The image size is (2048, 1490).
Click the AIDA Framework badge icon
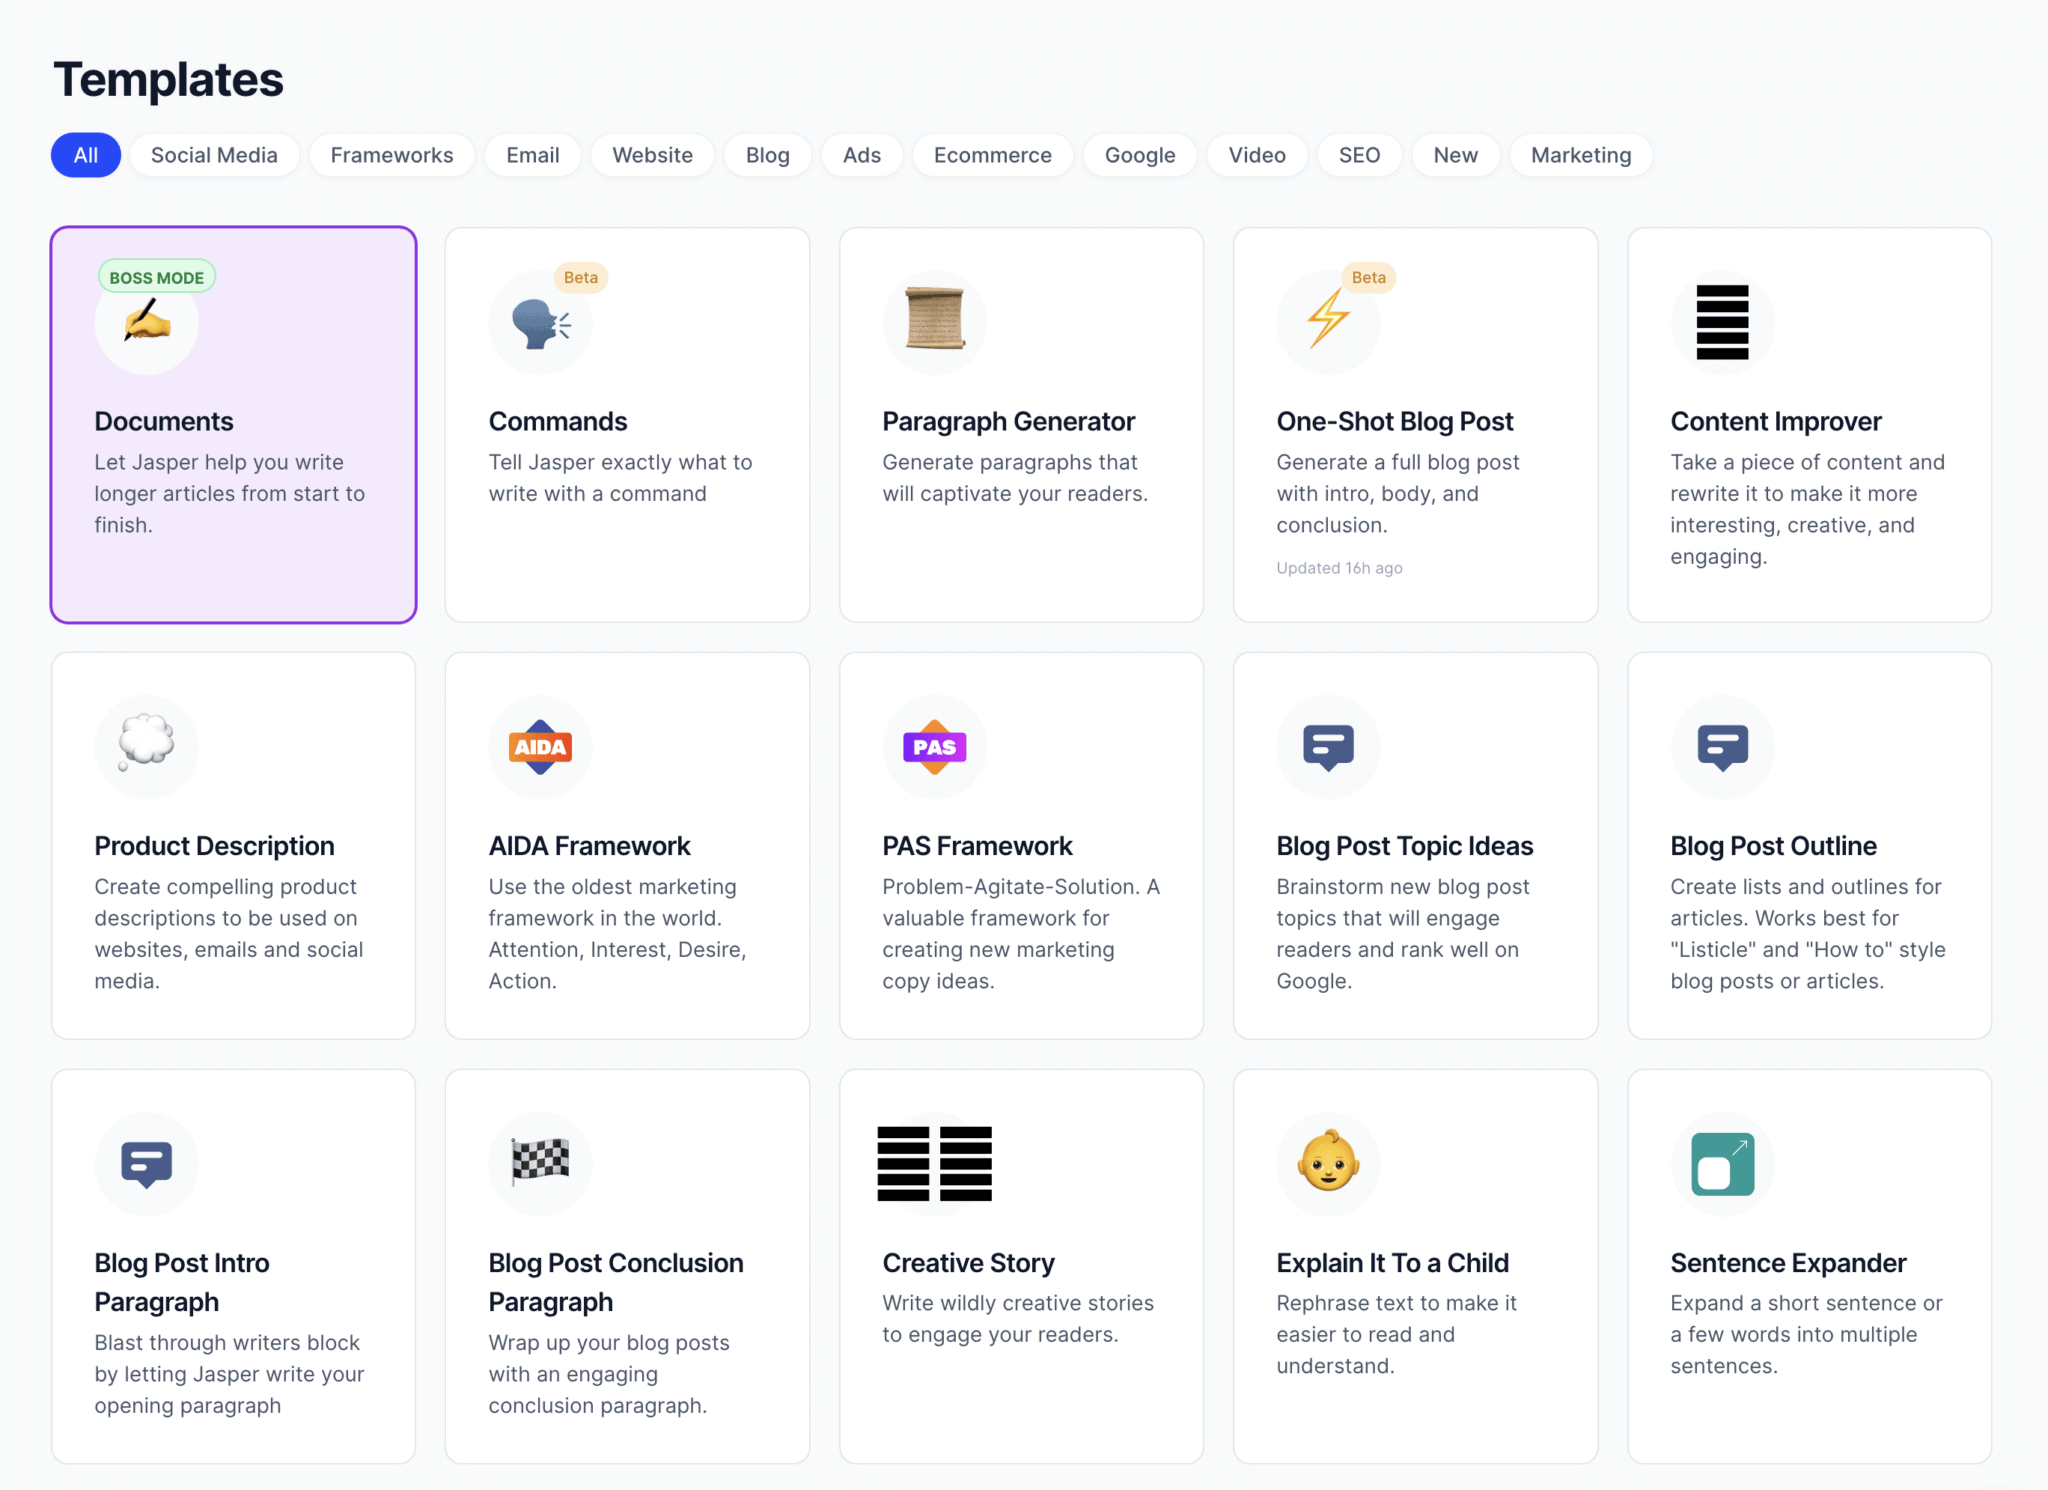tap(540, 747)
